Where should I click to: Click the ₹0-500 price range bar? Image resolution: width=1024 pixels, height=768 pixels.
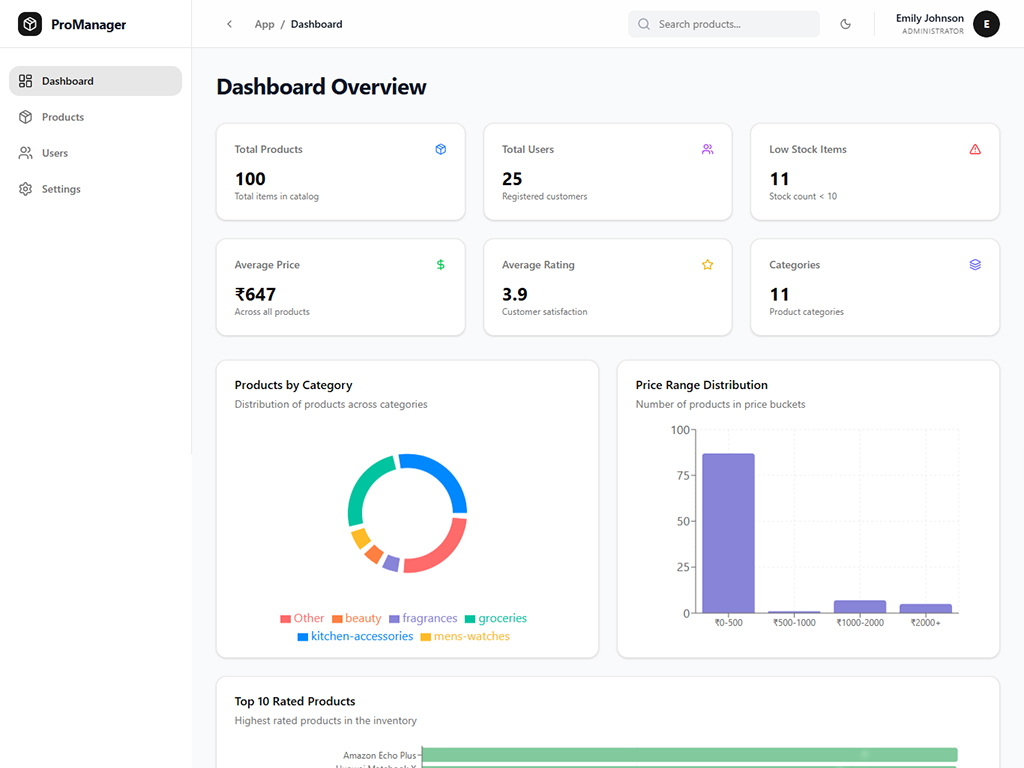click(x=728, y=533)
